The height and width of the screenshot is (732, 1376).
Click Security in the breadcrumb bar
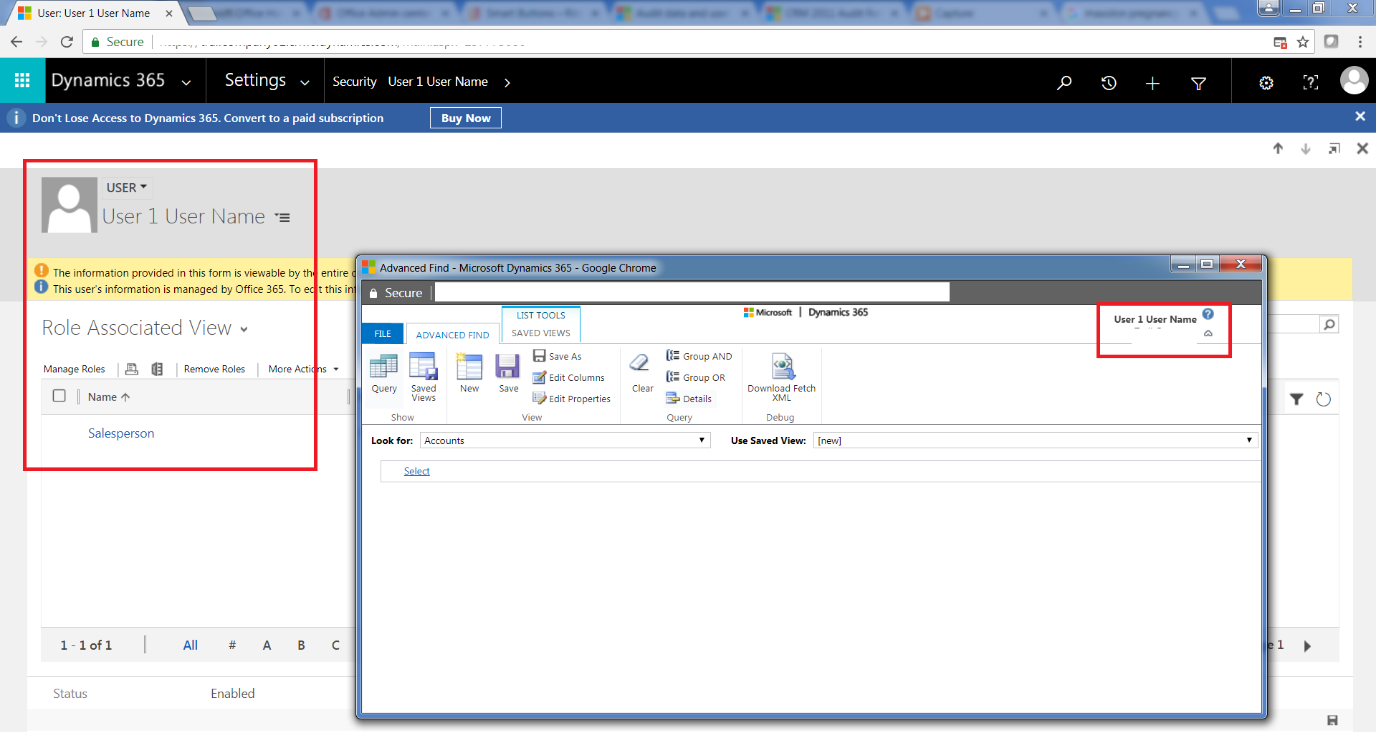pyautogui.click(x=355, y=82)
